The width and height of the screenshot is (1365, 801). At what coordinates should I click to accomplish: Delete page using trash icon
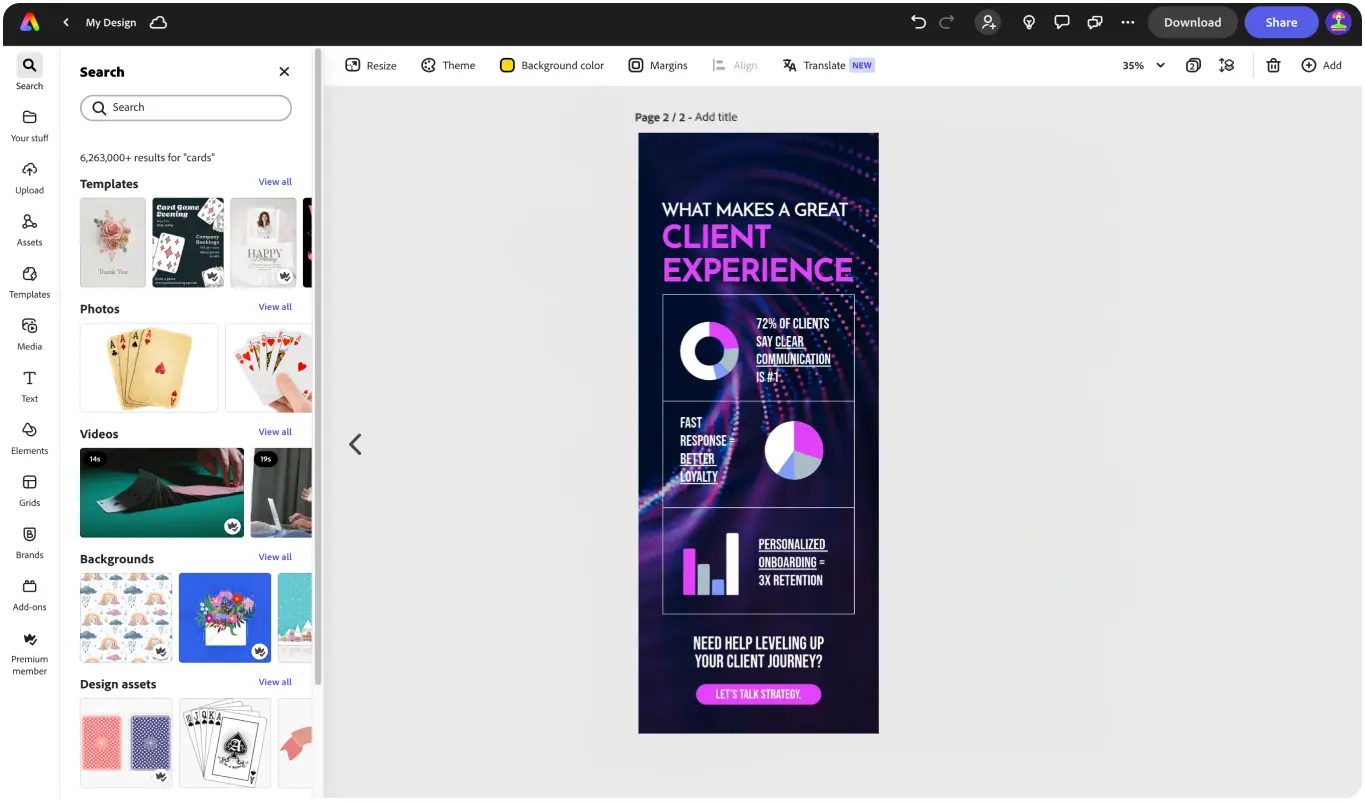click(x=1273, y=65)
